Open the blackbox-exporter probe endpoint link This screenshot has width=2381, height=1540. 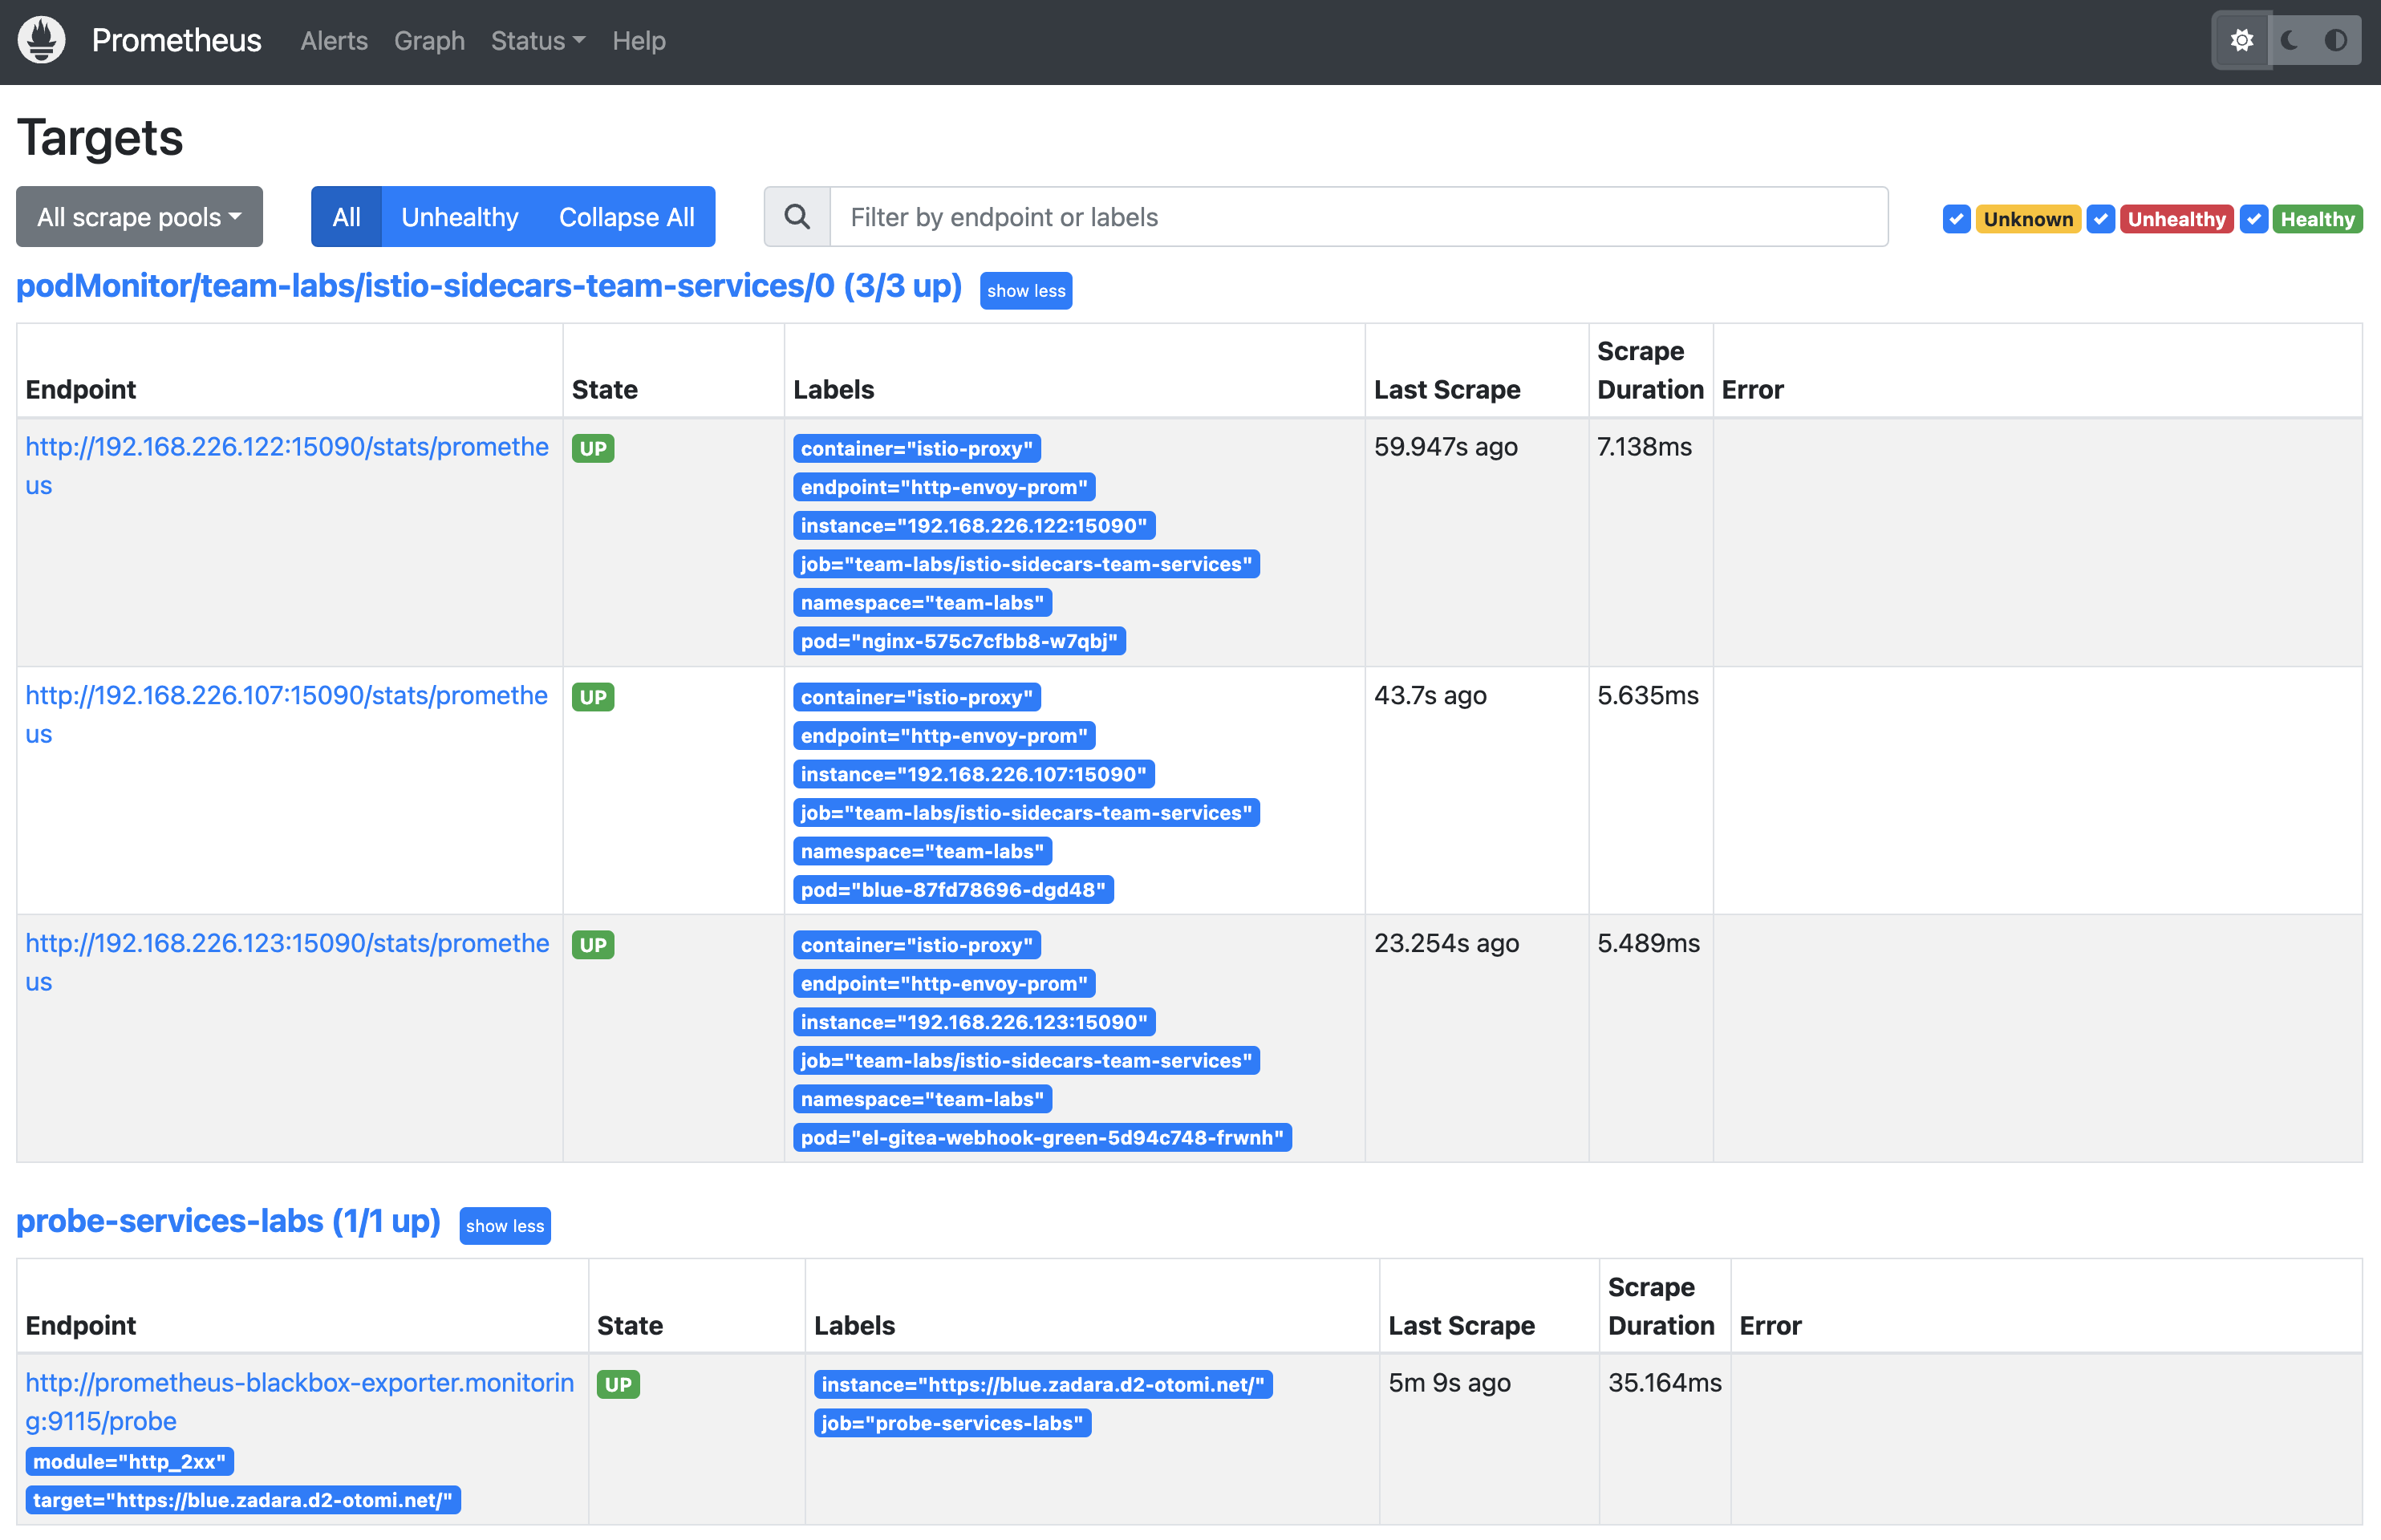(299, 1401)
